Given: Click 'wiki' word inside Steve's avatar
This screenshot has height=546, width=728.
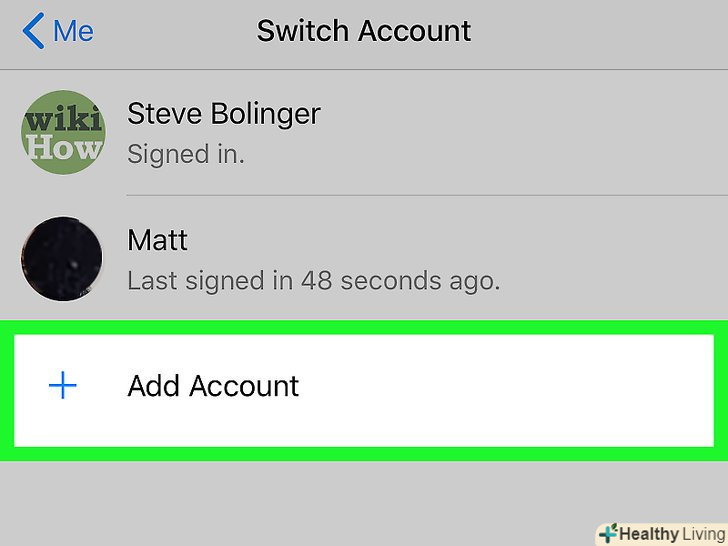Looking at the screenshot, I should (x=63, y=120).
